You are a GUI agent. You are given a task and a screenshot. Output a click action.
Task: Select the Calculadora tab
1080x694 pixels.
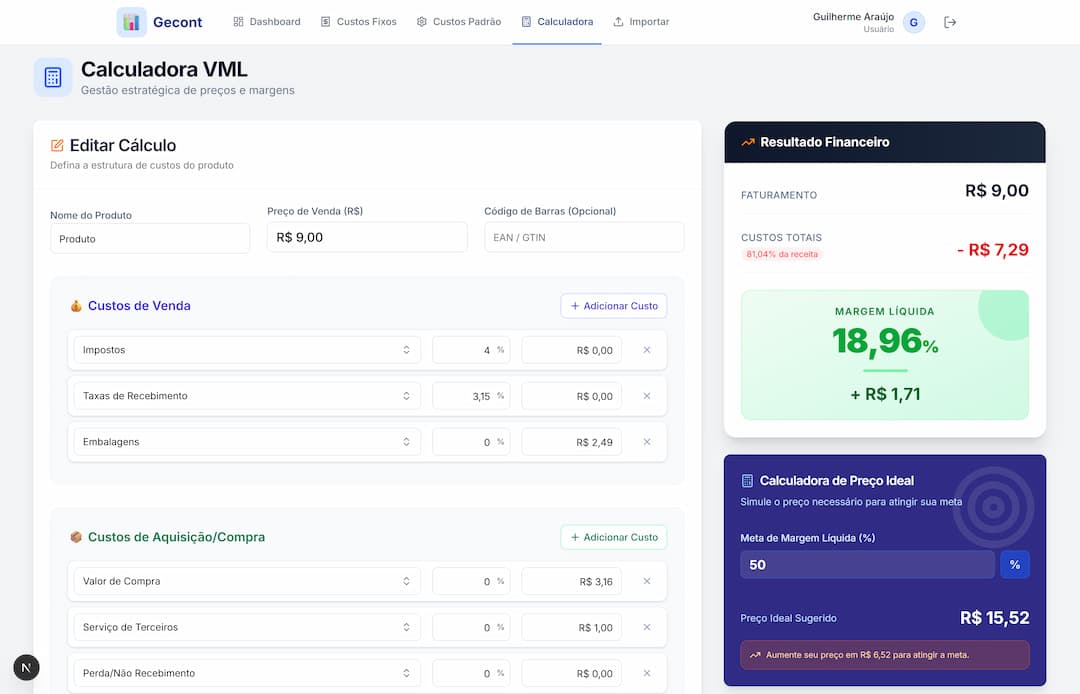[x=557, y=21]
